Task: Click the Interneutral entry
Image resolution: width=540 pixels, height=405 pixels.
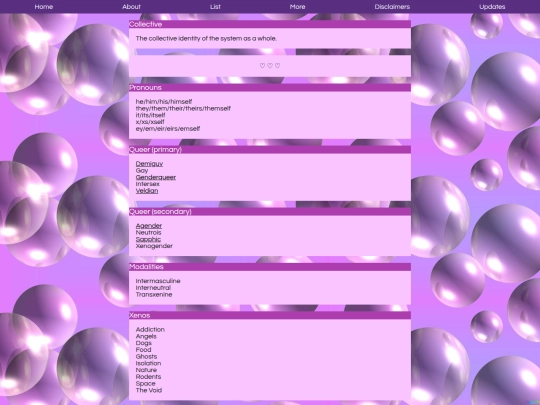Action: (x=153, y=288)
